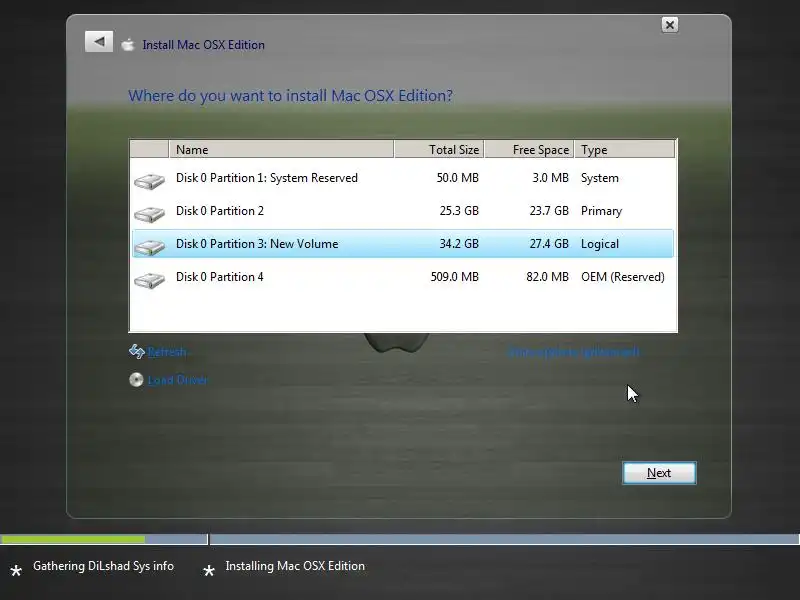Click the OEM (Reserved) type cell
This screenshot has width=800, height=600.
point(622,277)
